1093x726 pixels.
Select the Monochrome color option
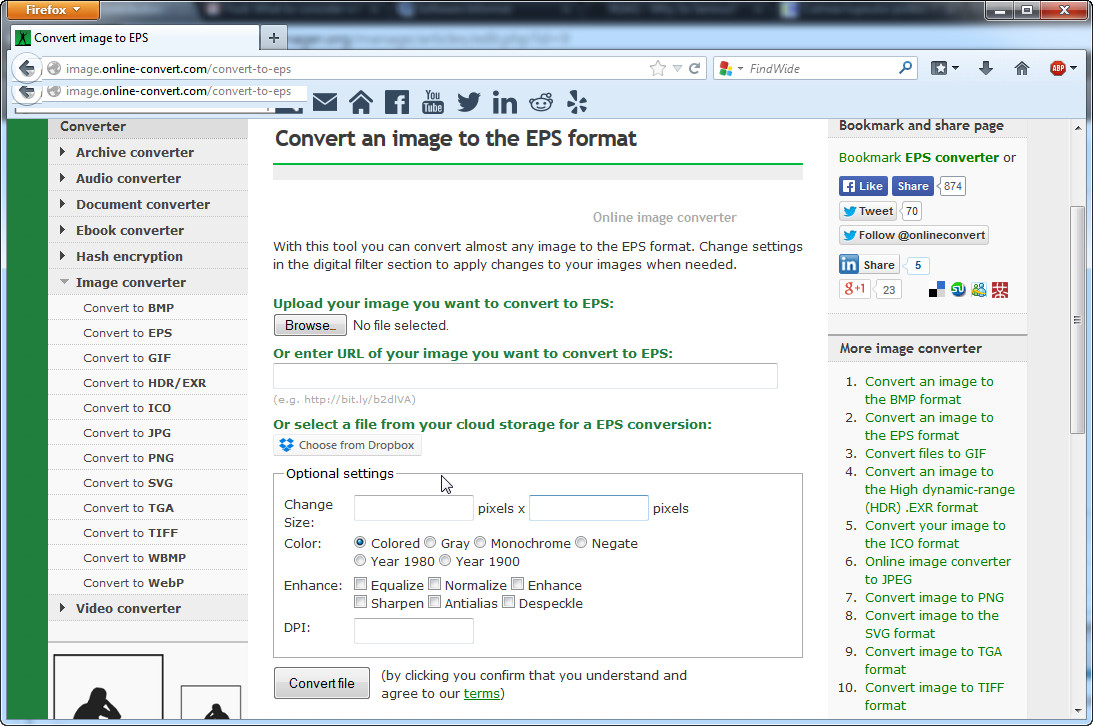(x=480, y=542)
